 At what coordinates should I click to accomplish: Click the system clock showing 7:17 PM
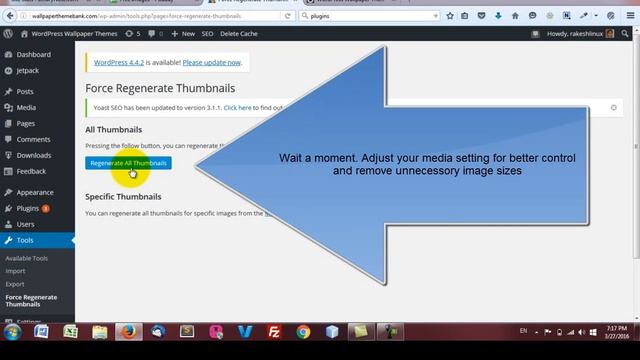[x=616, y=332]
